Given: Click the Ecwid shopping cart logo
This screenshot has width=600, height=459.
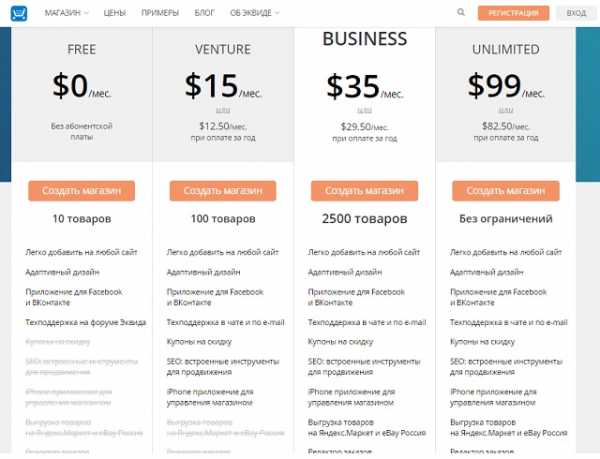Looking at the screenshot, I should pos(18,13).
